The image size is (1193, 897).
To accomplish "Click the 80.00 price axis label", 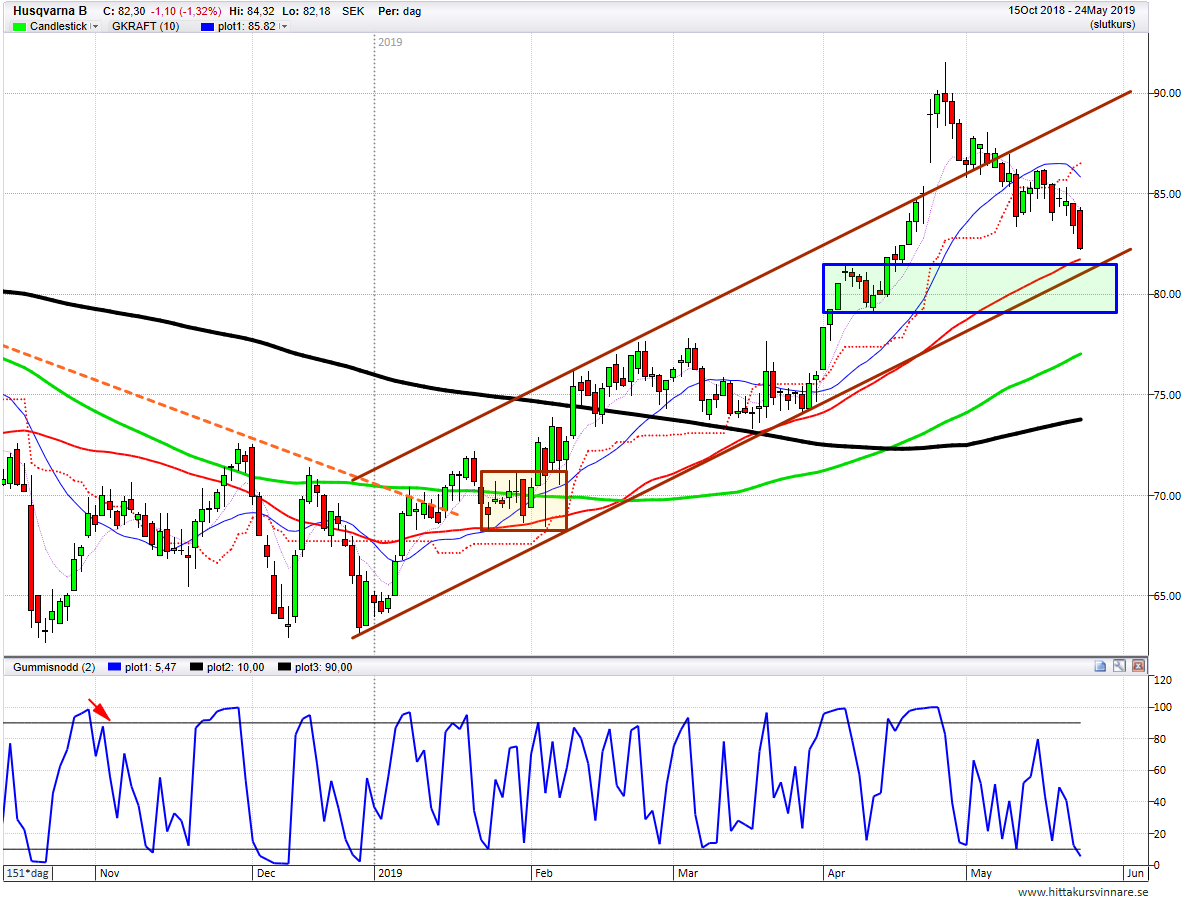I will coord(1167,294).
